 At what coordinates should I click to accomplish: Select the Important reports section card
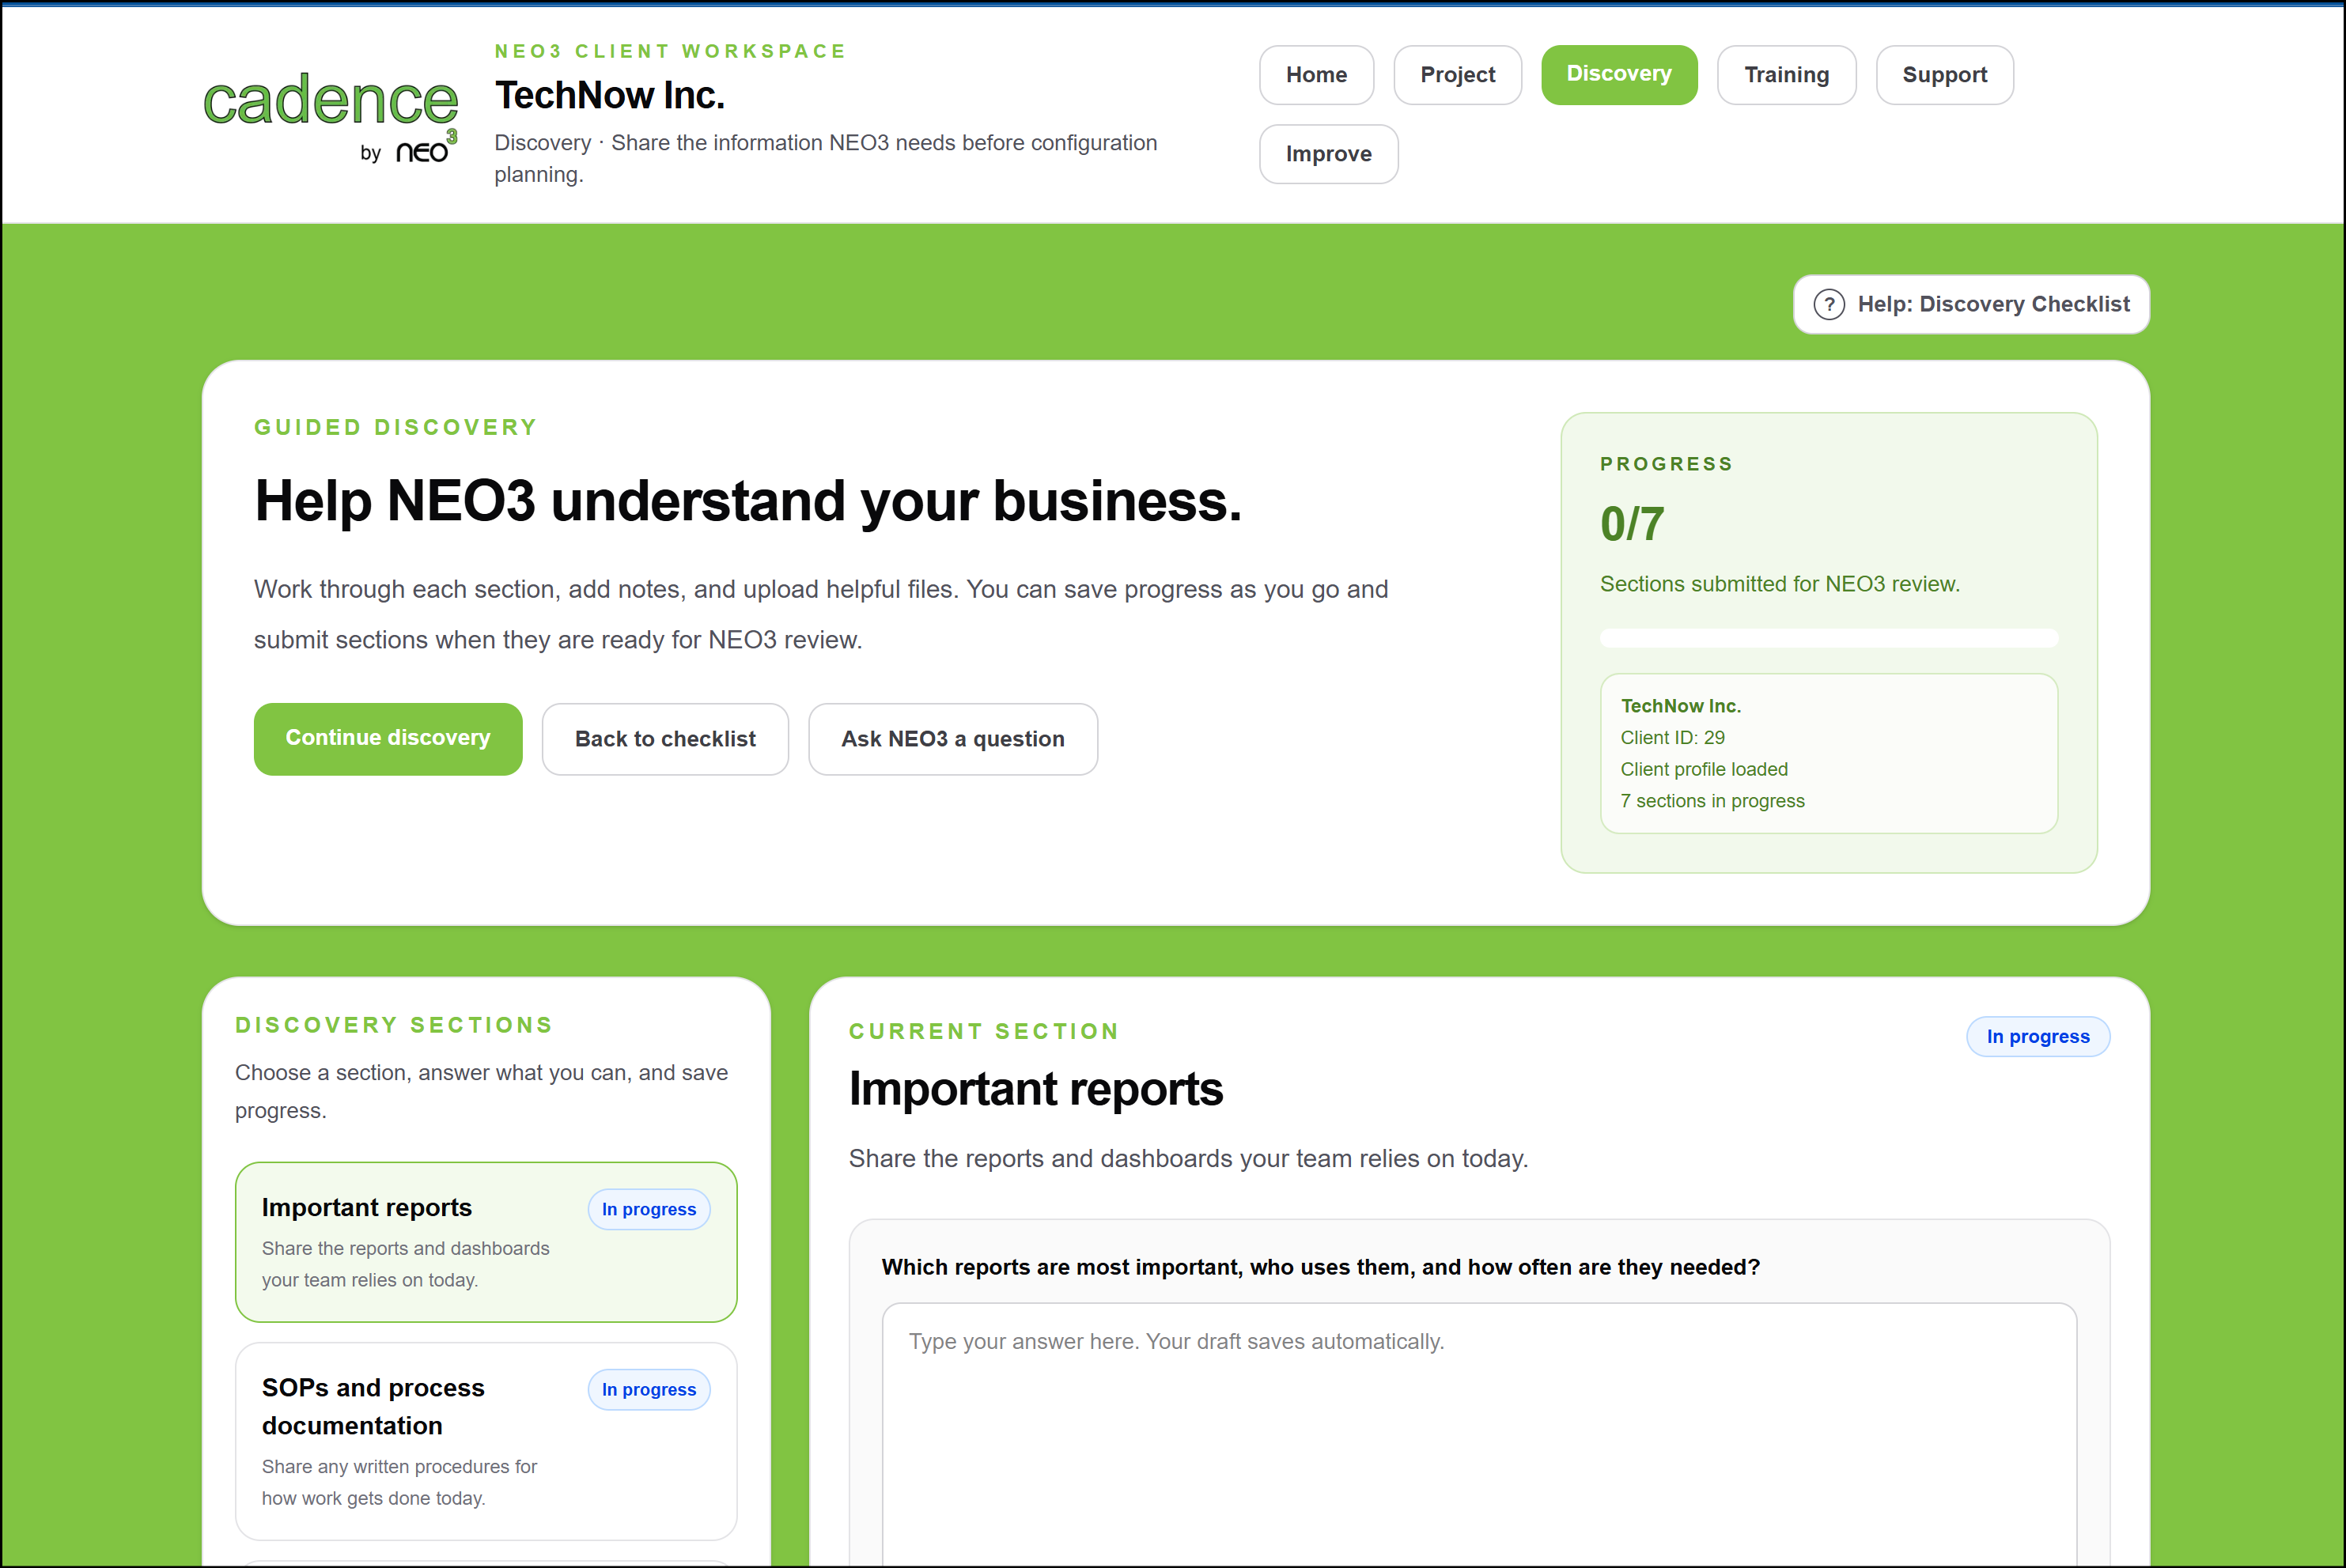(x=486, y=1241)
